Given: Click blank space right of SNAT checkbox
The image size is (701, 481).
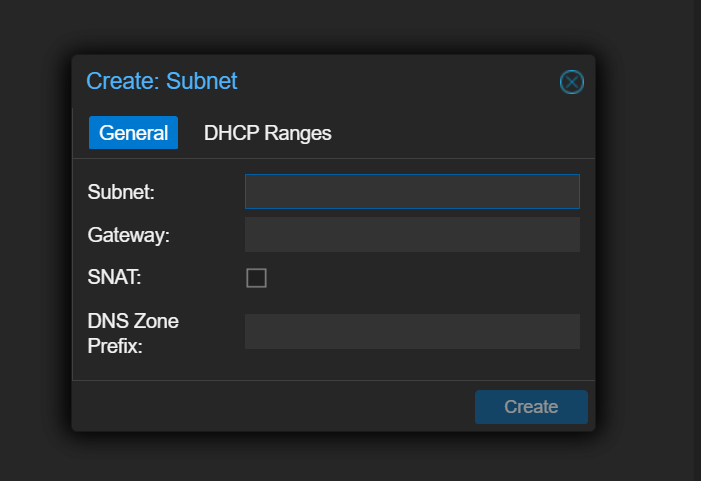Looking at the screenshot, I should [420, 278].
